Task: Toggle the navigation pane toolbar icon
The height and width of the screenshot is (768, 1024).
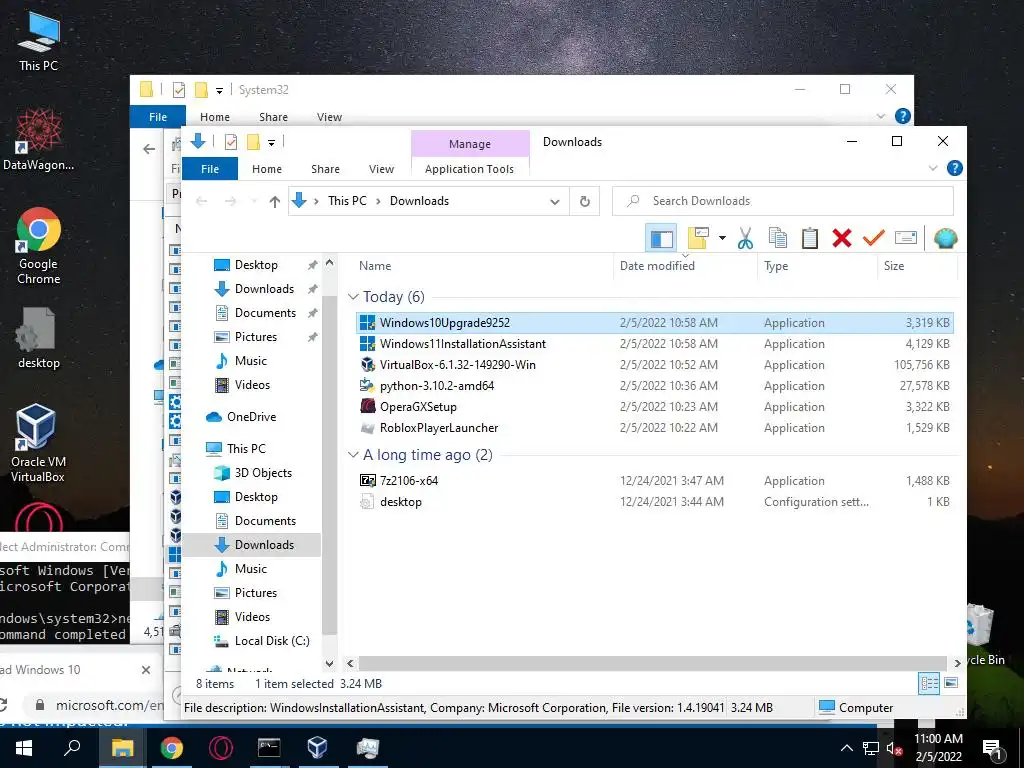Action: (x=661, y=238)
